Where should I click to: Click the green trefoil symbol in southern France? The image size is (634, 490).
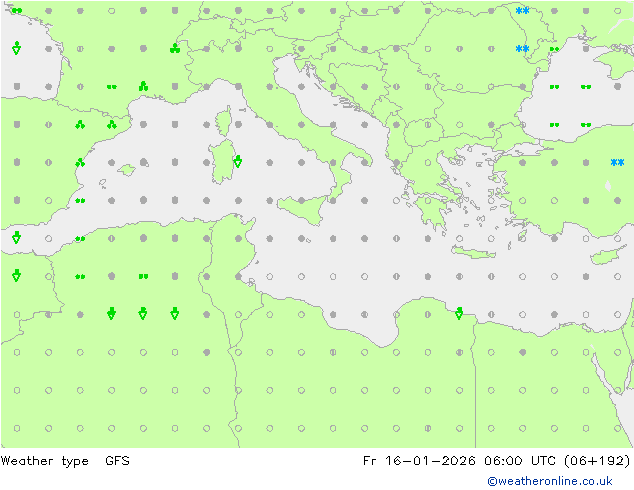pyautogui.click(x=143, y=86)
